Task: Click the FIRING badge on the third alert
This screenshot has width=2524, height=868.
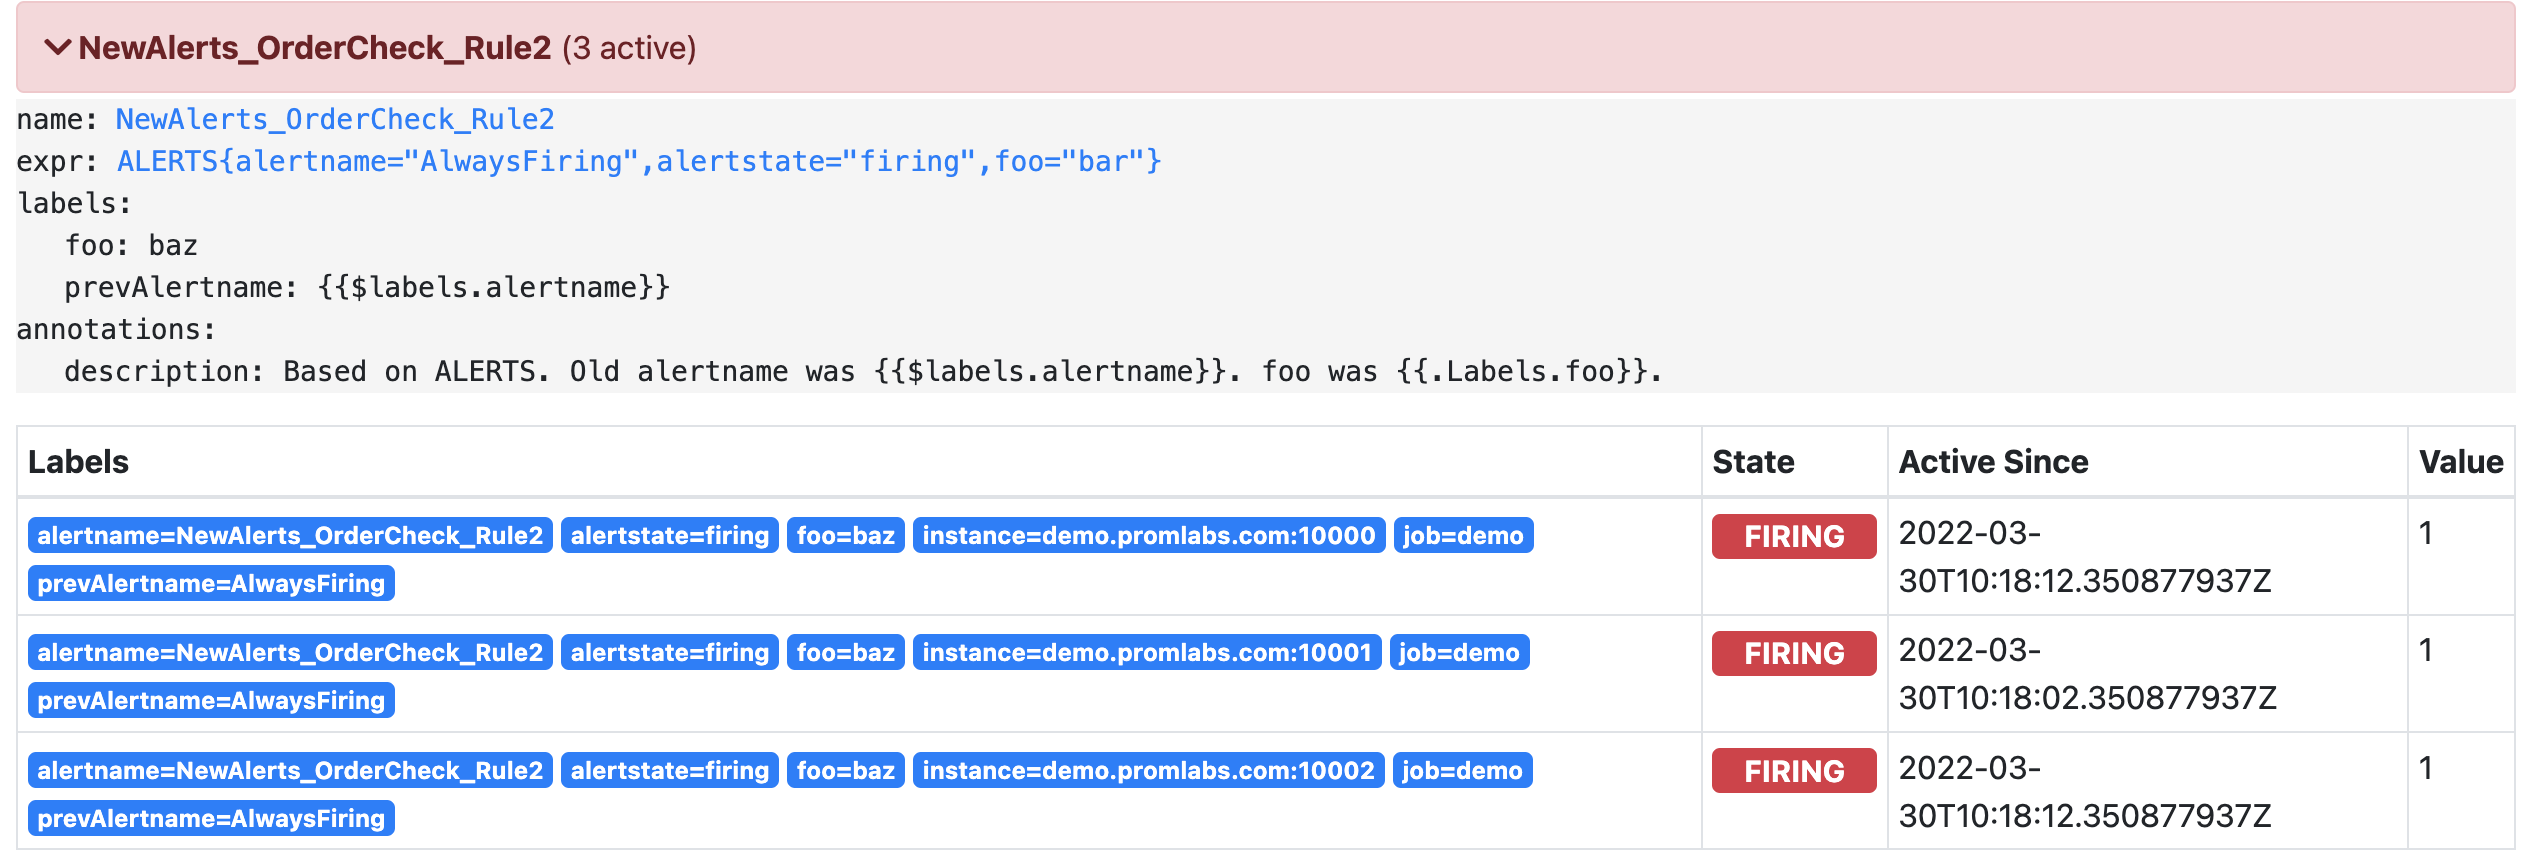Action: coord(1791,771)
